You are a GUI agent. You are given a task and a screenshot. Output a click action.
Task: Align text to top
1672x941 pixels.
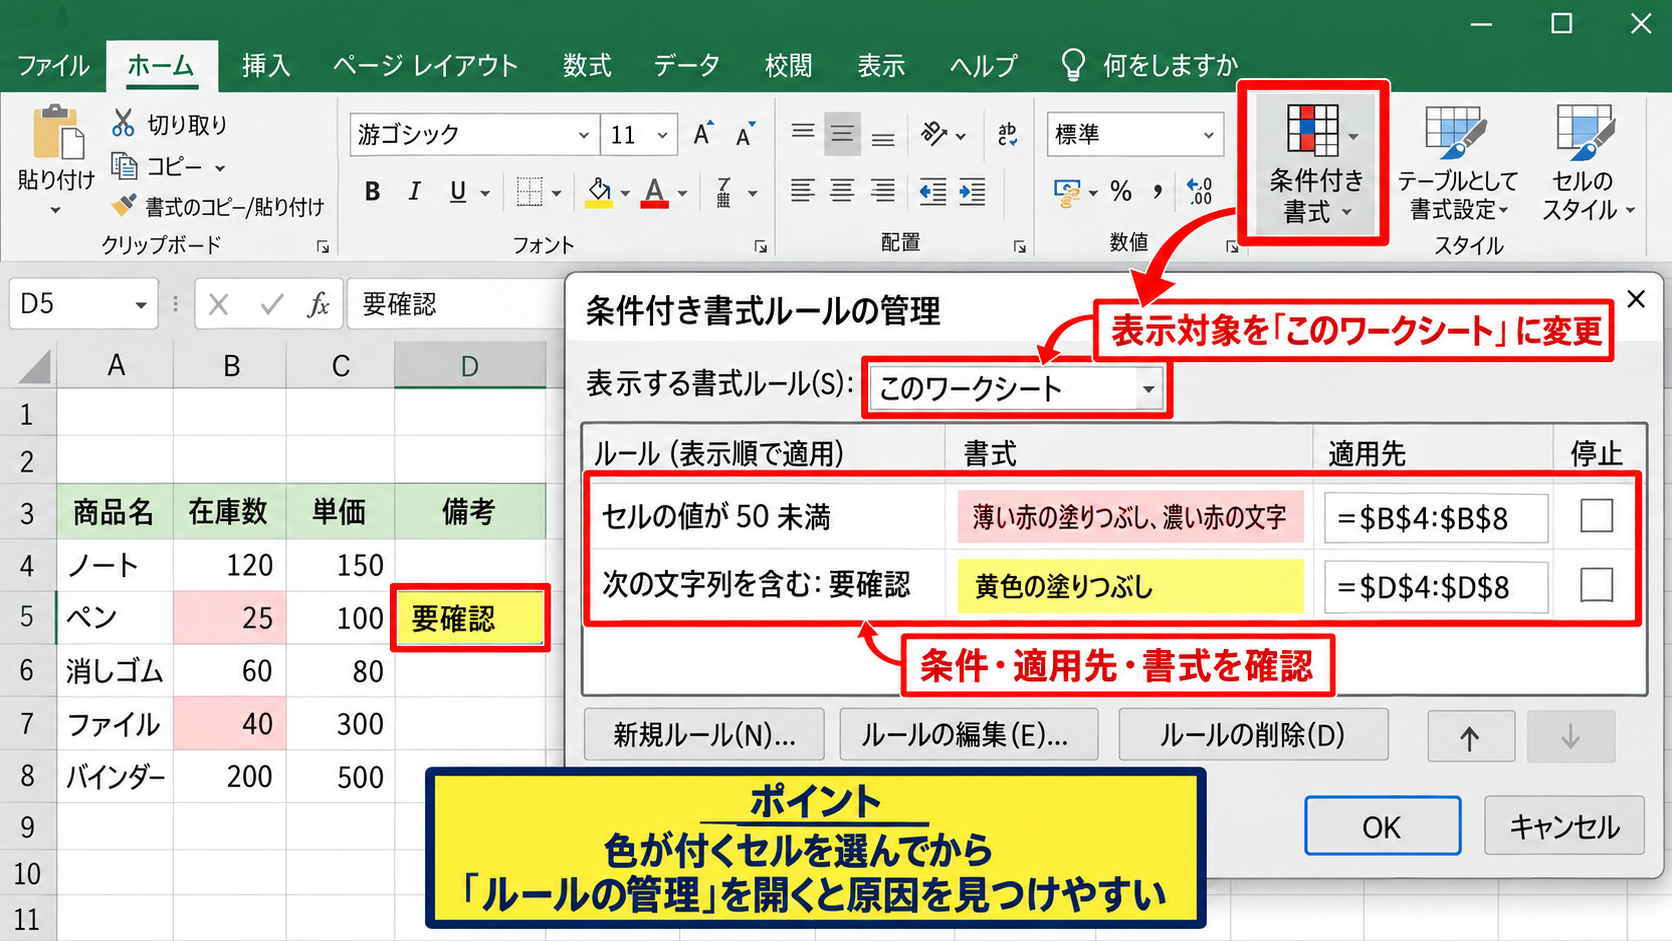pyautogui.click(x=803, y=134)
